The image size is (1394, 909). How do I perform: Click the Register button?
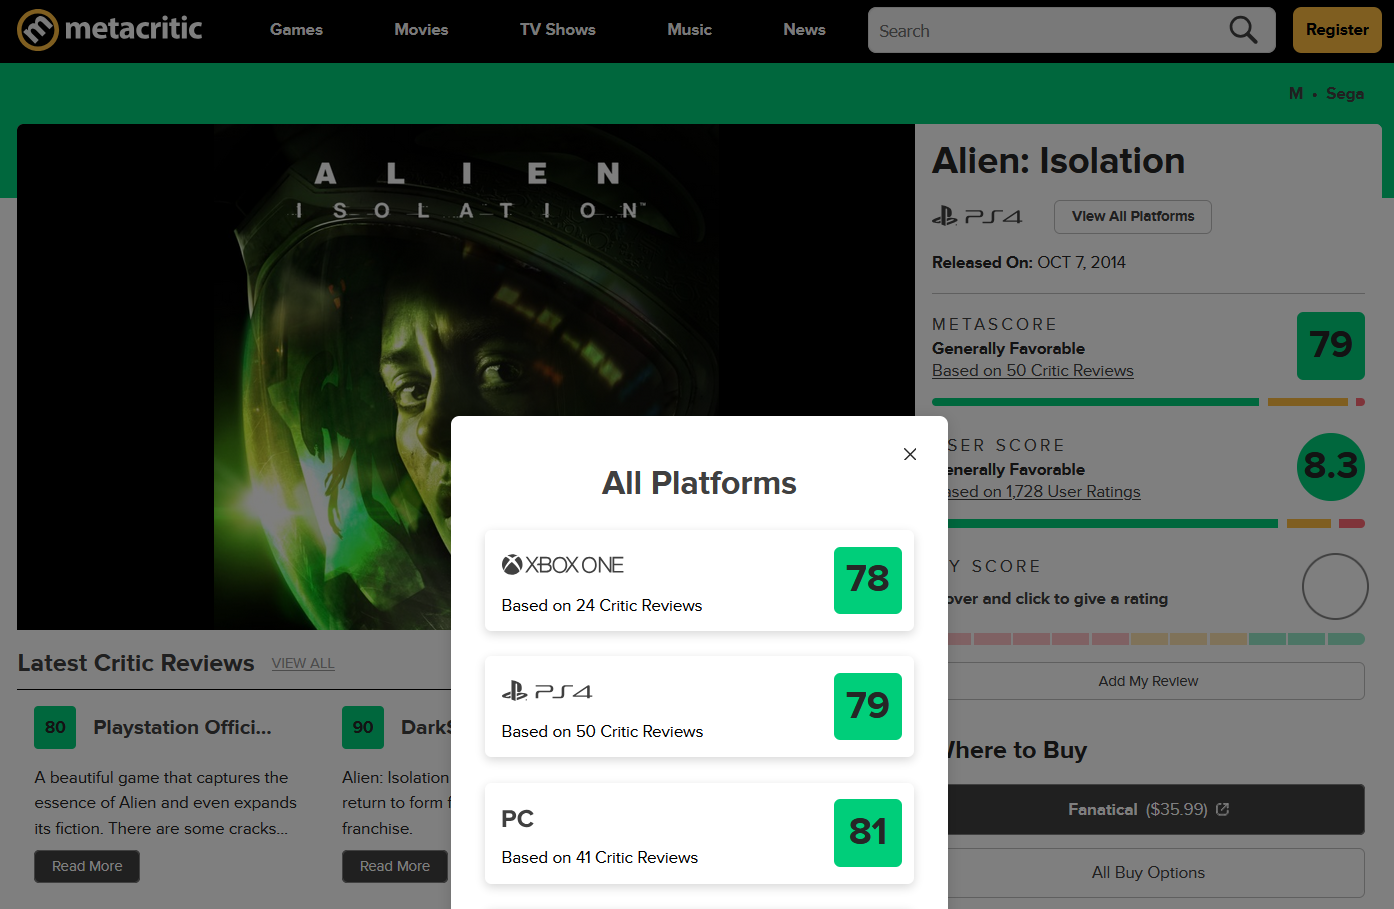(1337, 30)
